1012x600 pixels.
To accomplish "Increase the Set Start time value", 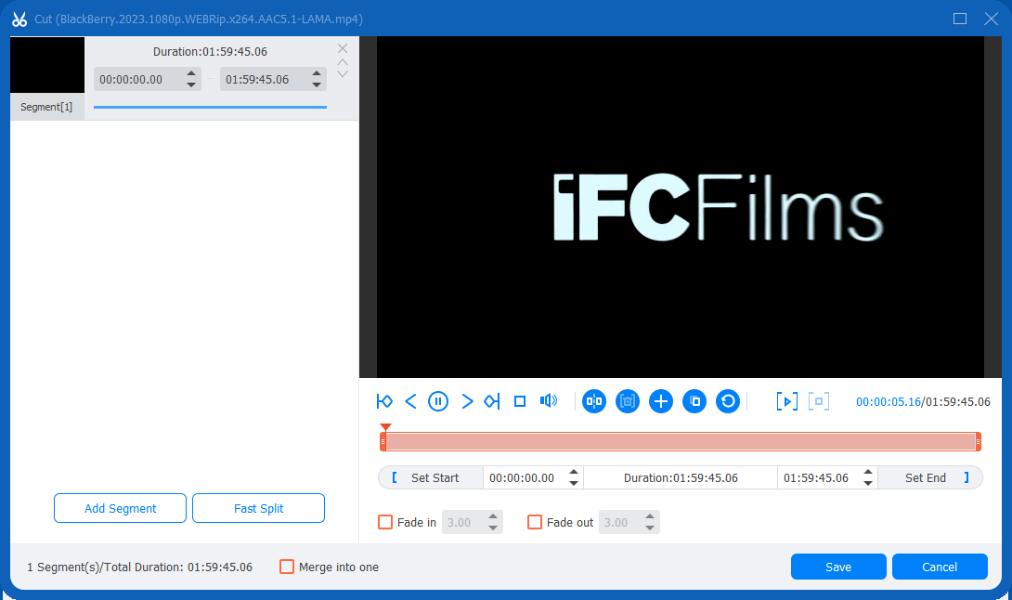I will (573, 472).
